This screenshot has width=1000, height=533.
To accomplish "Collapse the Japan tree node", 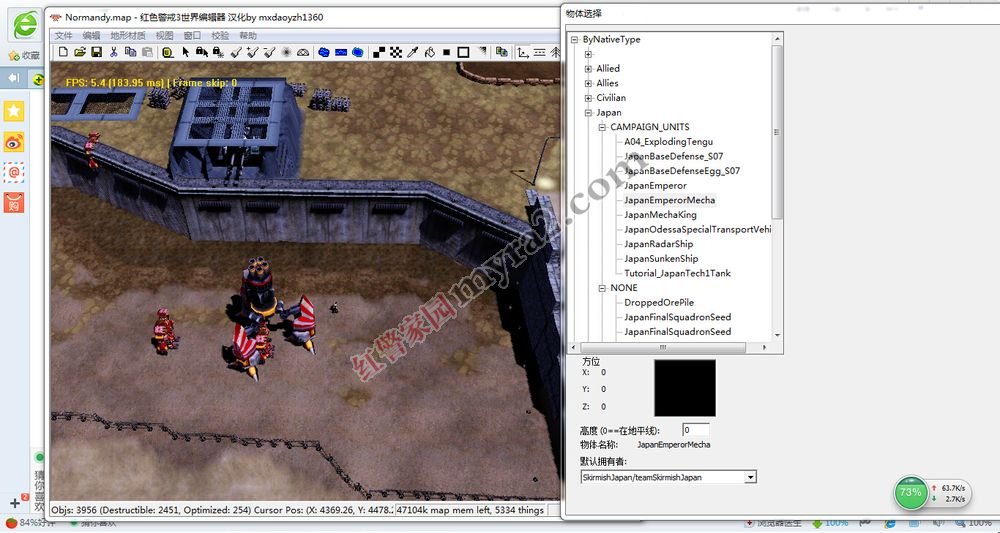I will pos(588,113).
